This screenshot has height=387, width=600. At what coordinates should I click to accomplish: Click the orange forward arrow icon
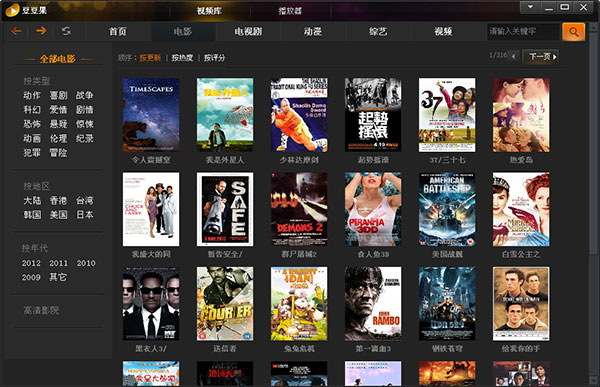coord(41,31)
